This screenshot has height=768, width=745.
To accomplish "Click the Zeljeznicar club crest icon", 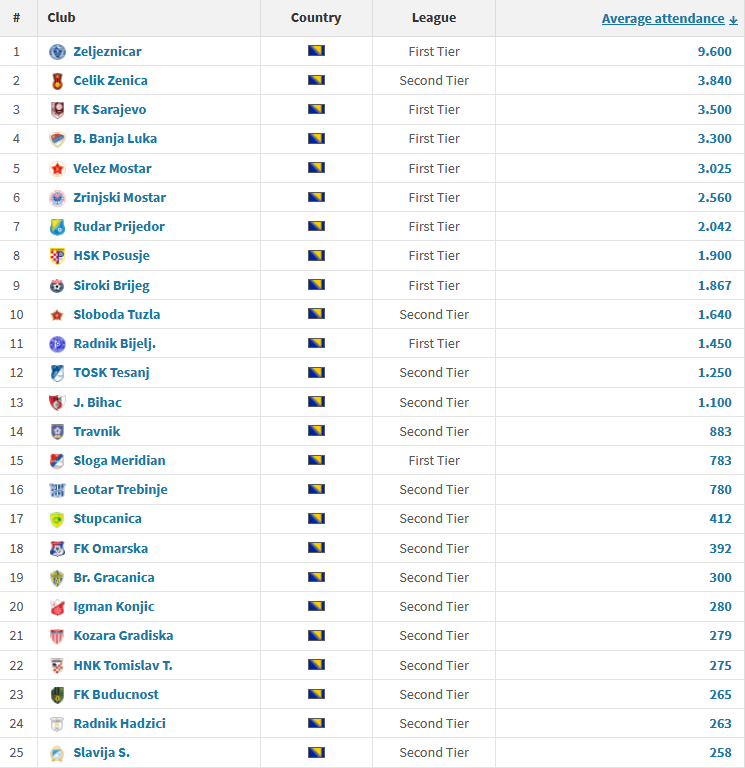I will pos(57,51).
